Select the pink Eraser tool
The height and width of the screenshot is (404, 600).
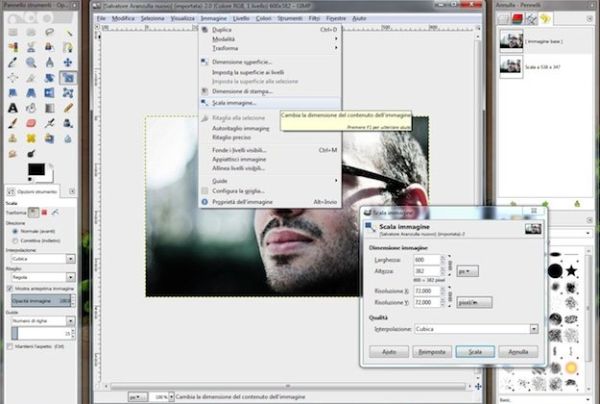click(x=31, y=123)
